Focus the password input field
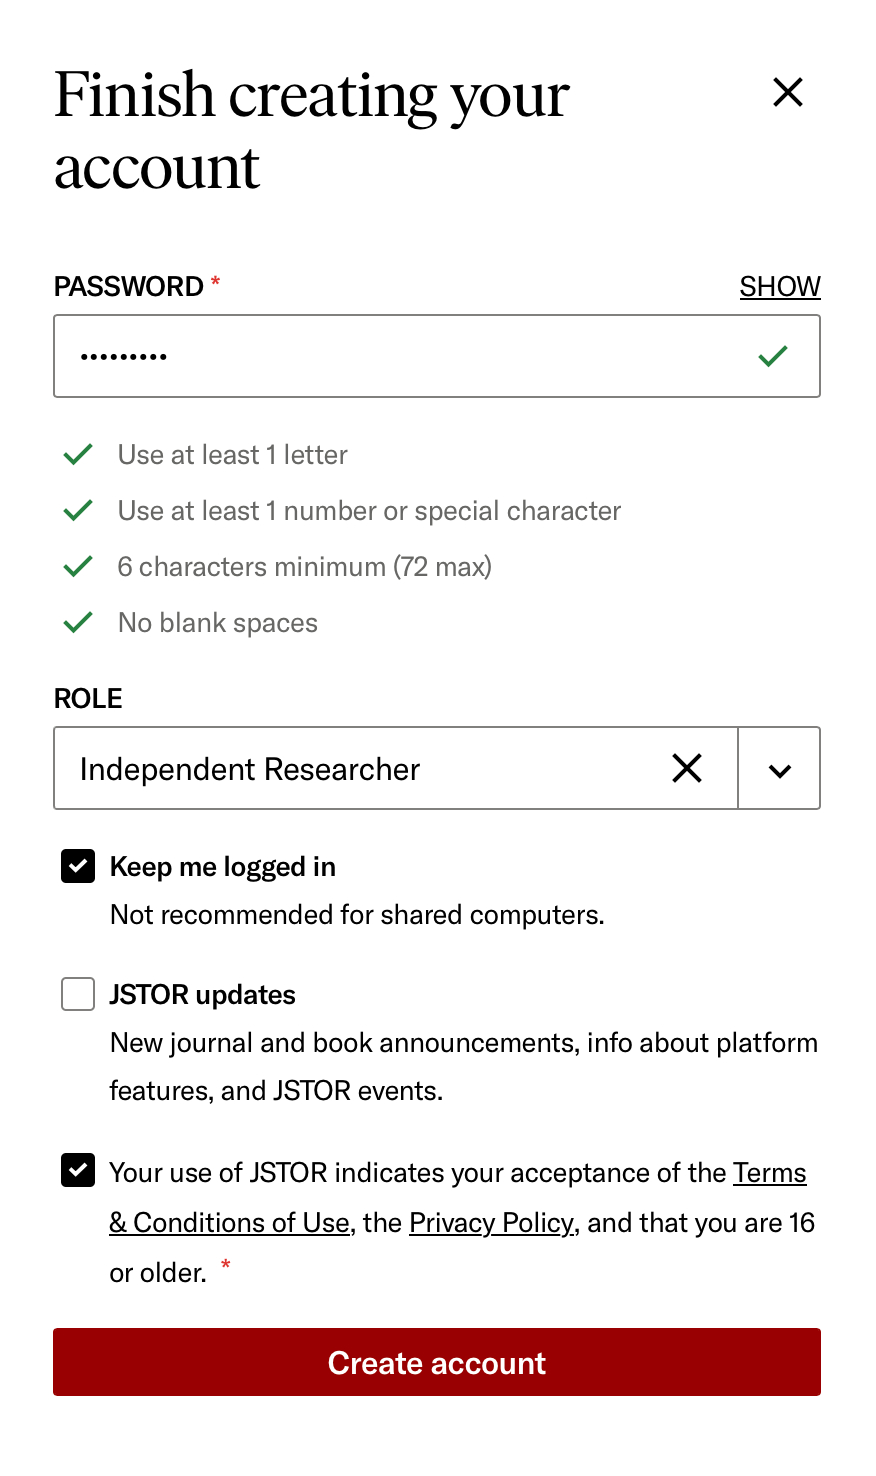876x1476 pixels. pos(400,356)
